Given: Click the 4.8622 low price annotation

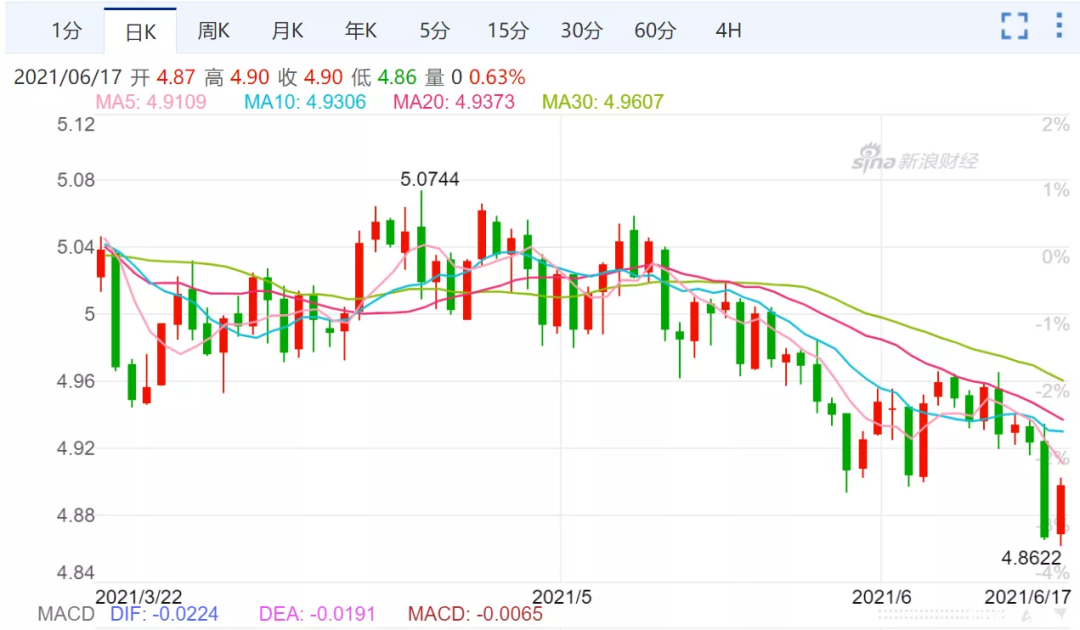Looking at the screenshot, I should pyautogui.click(x=1031, y=558).
